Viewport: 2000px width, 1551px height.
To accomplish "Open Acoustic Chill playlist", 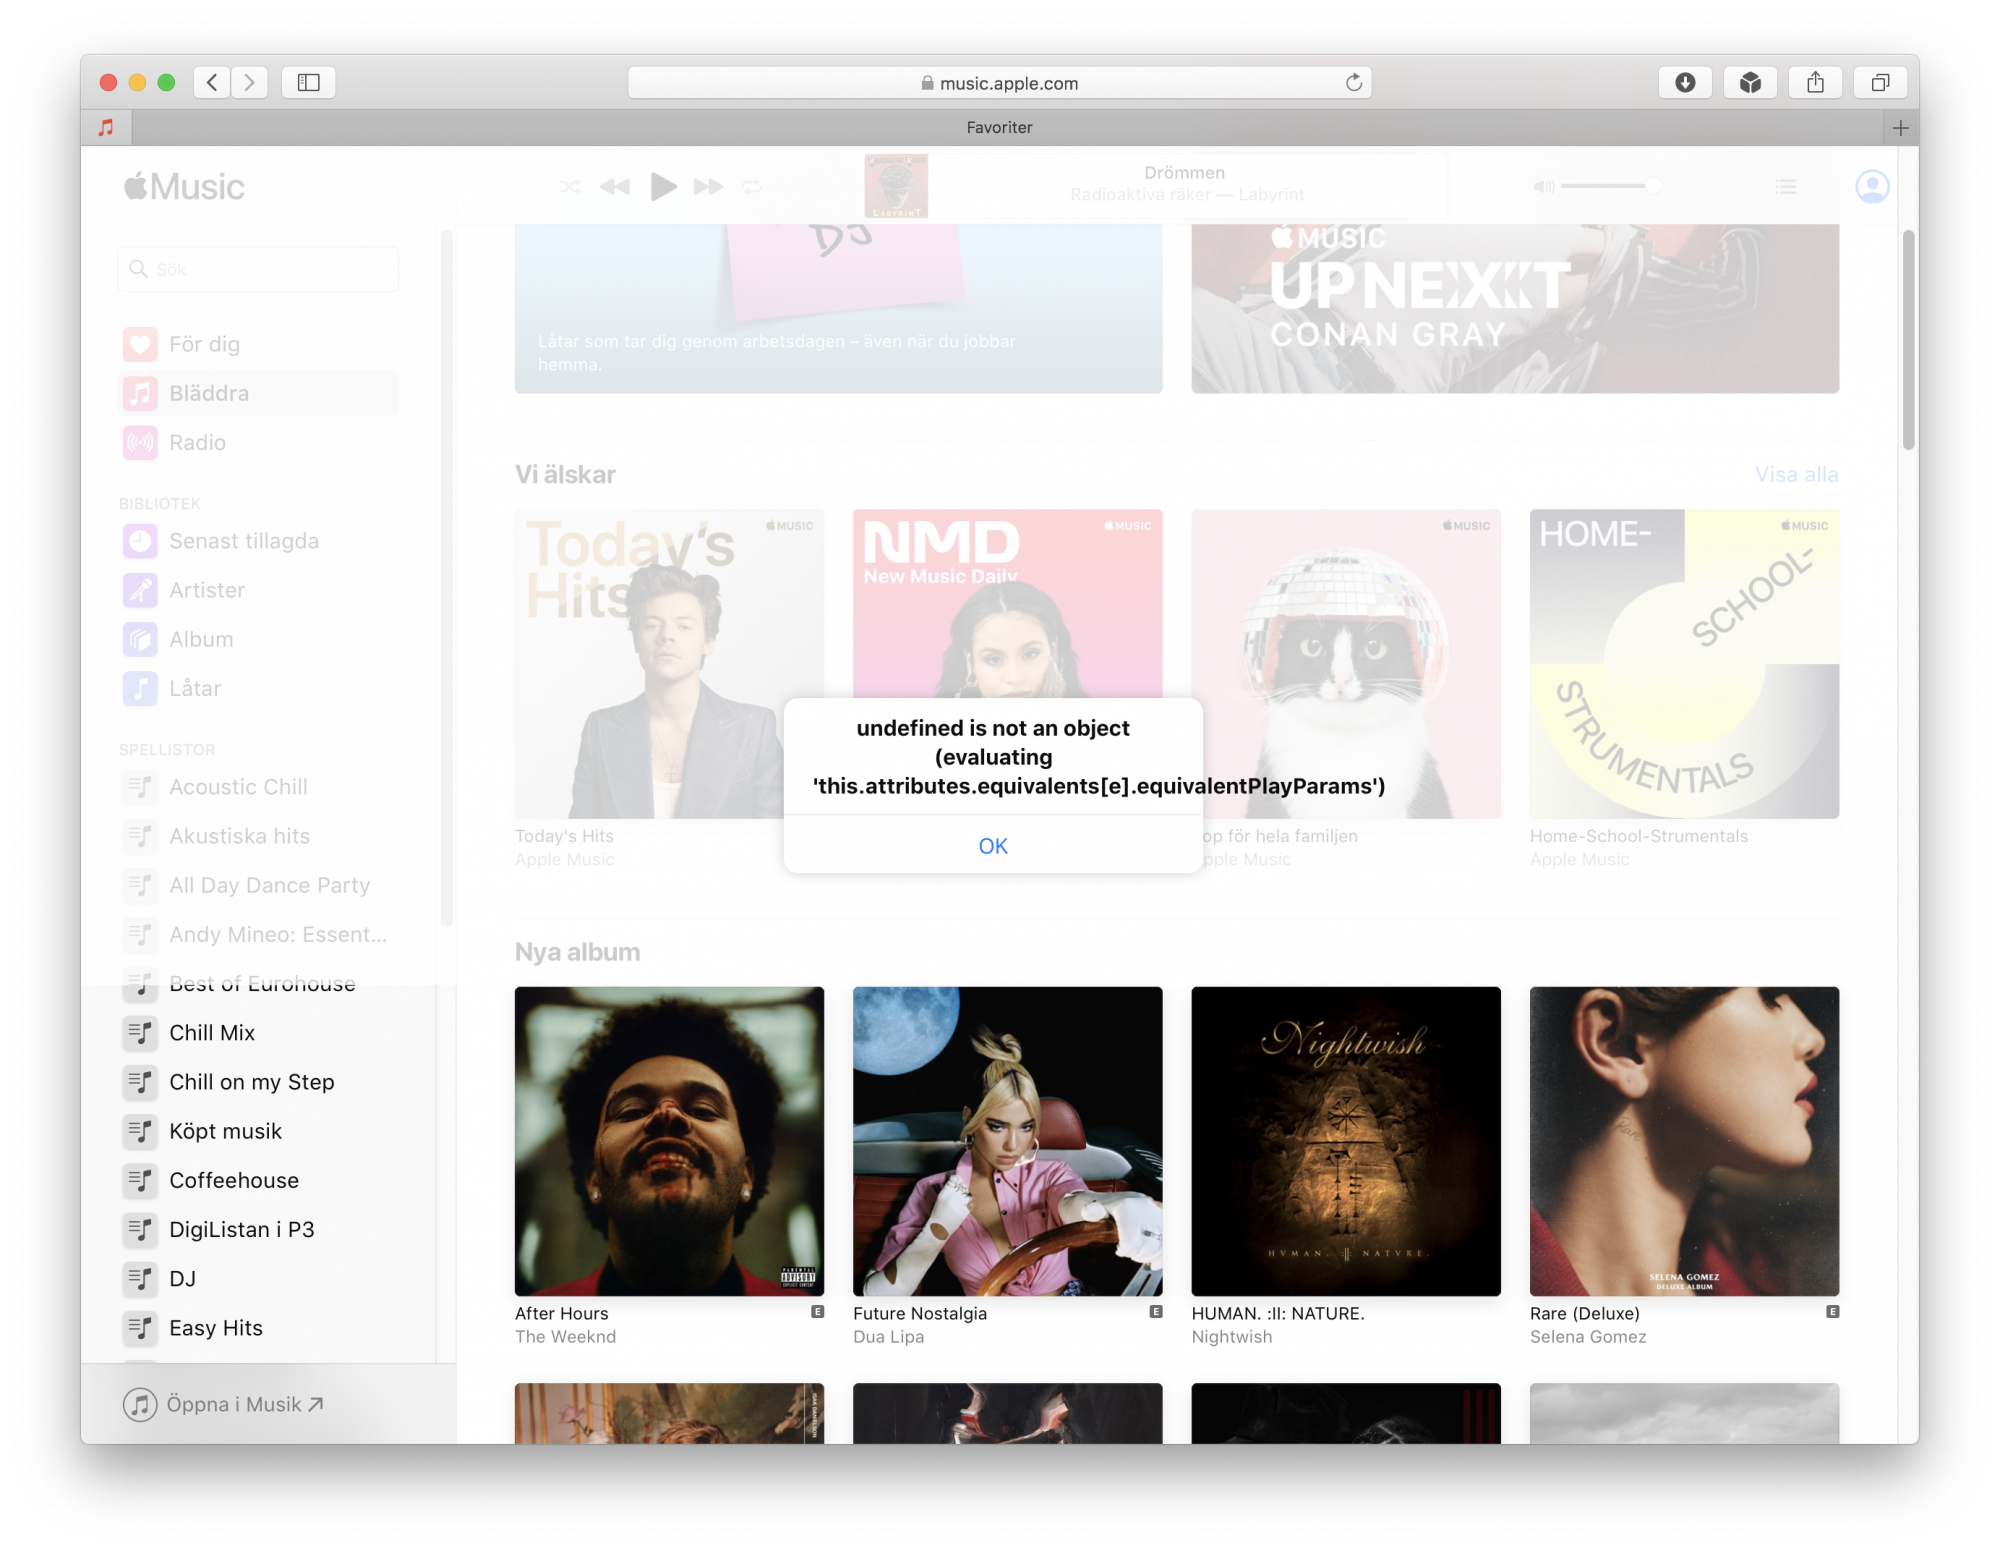I will (x=258, y=787).
